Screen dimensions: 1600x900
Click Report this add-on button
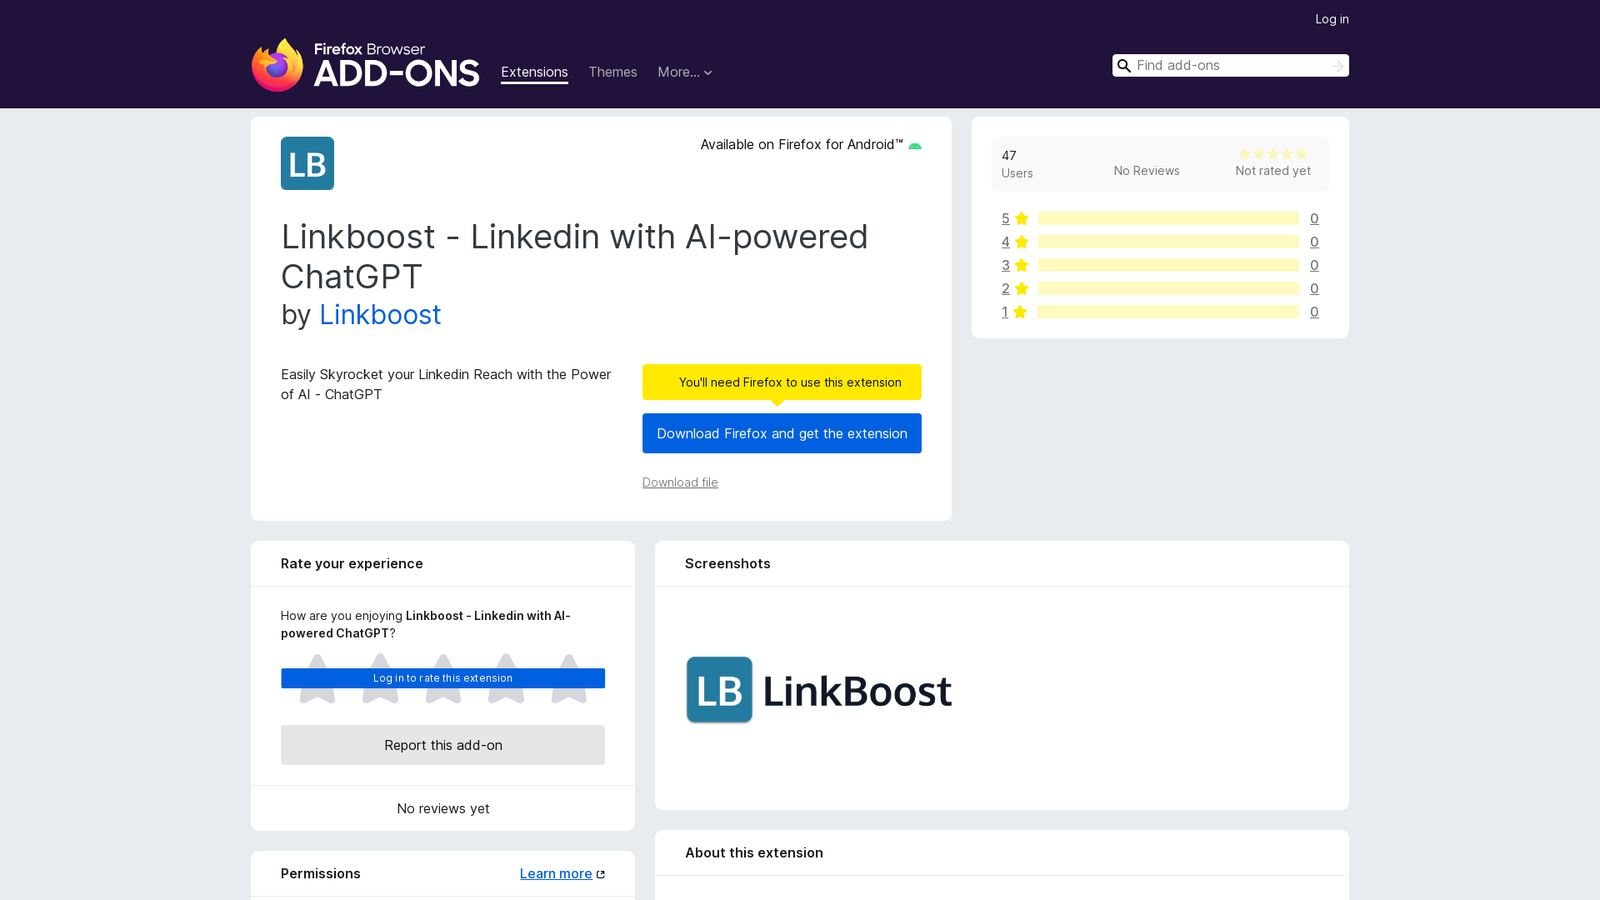coord(443,745)
